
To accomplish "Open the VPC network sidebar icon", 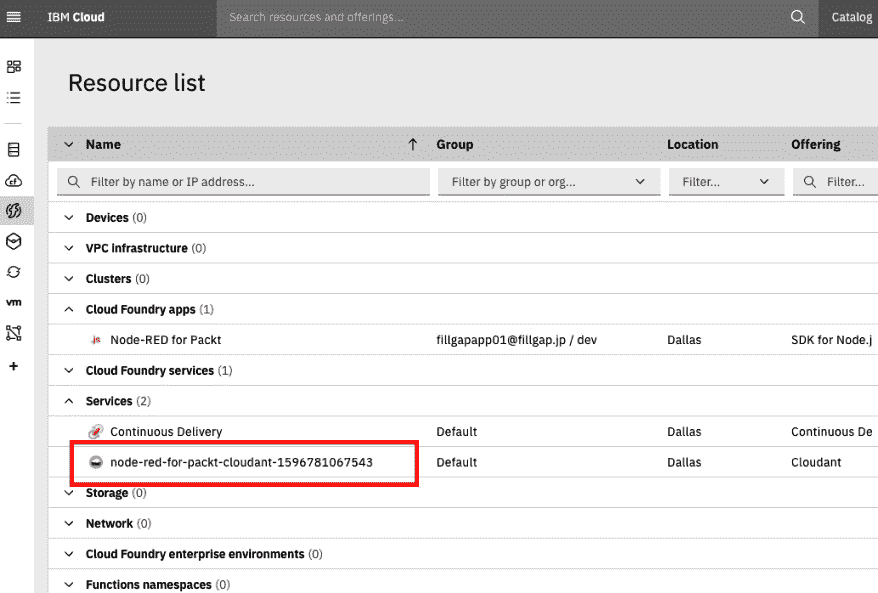I will point(13,333).
